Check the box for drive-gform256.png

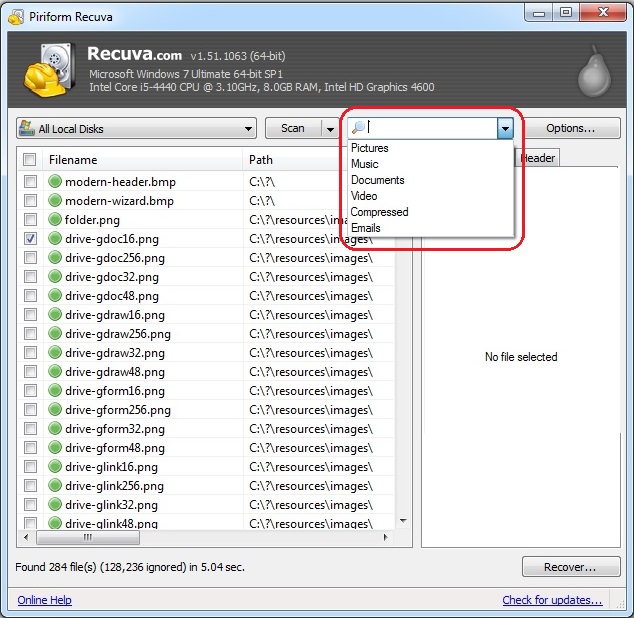point(30,409)
